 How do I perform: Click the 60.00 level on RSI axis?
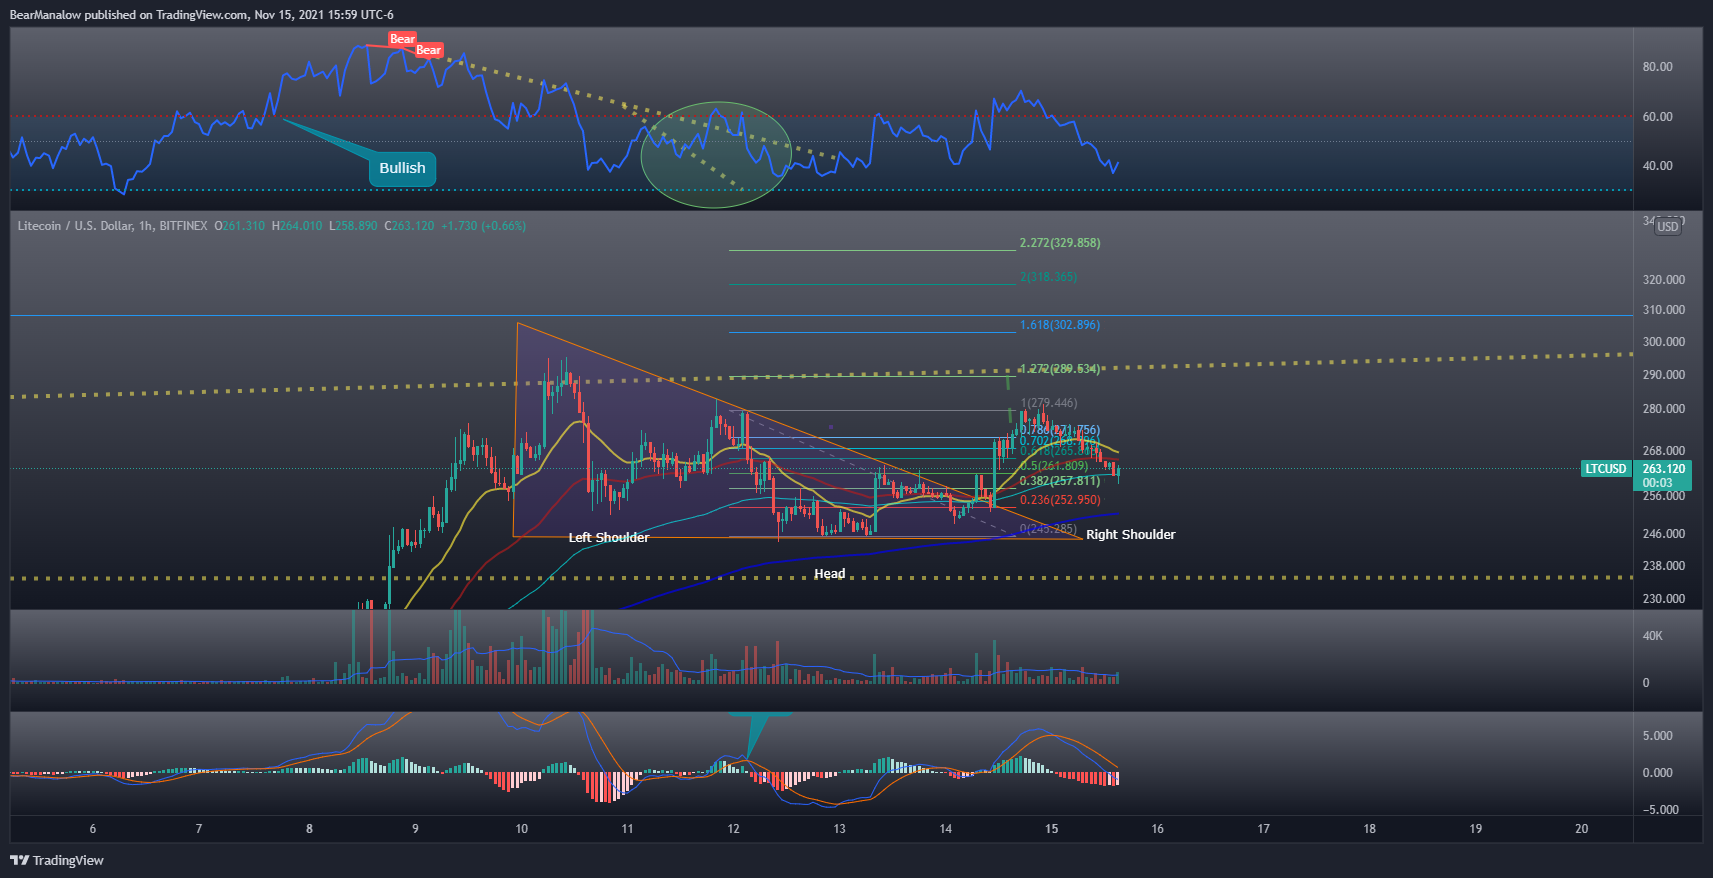1657,117
